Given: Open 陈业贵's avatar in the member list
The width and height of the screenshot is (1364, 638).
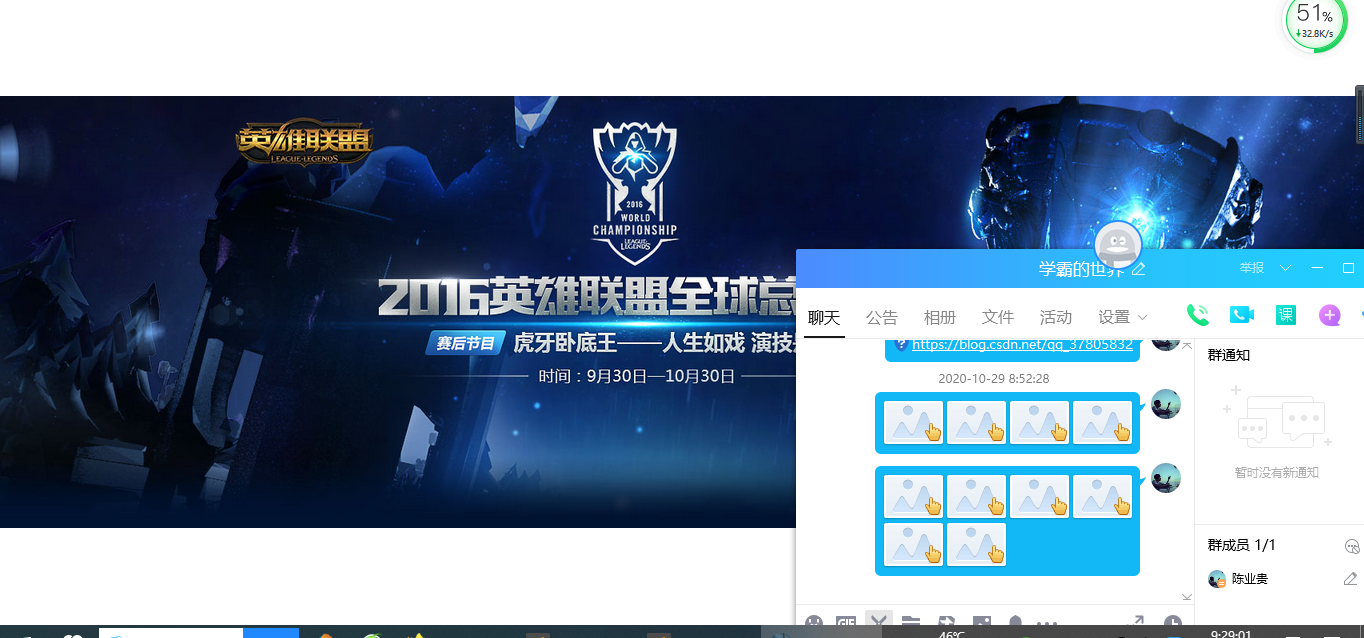Looking at the screenshot, I should click(x=1217, y=579).
